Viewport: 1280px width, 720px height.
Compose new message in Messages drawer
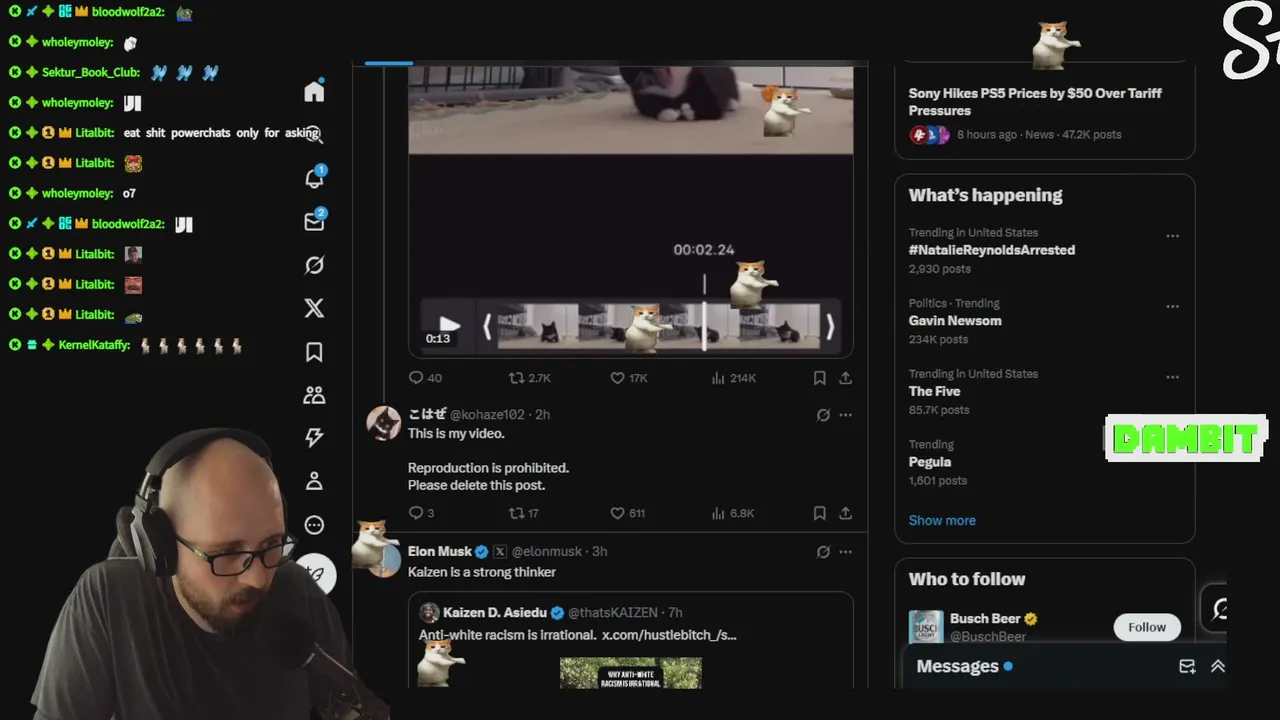point(1187,666)
